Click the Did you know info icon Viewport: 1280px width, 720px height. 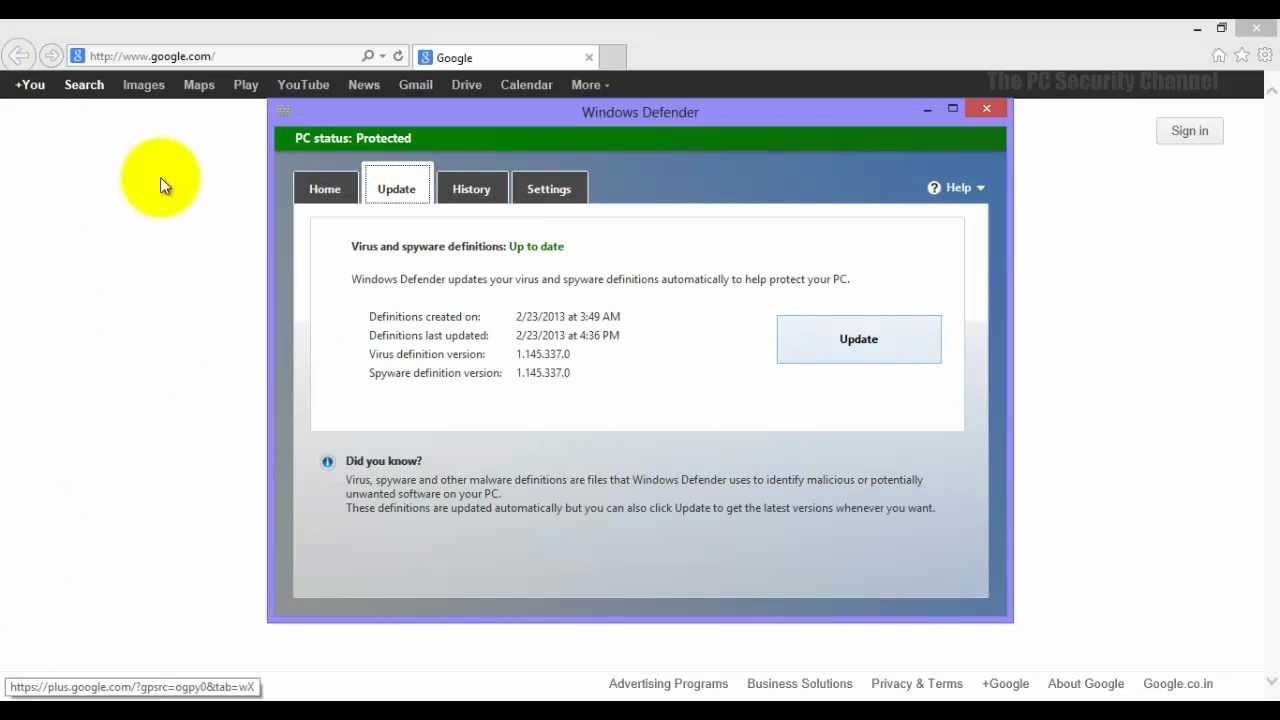(x=327, y=462)
